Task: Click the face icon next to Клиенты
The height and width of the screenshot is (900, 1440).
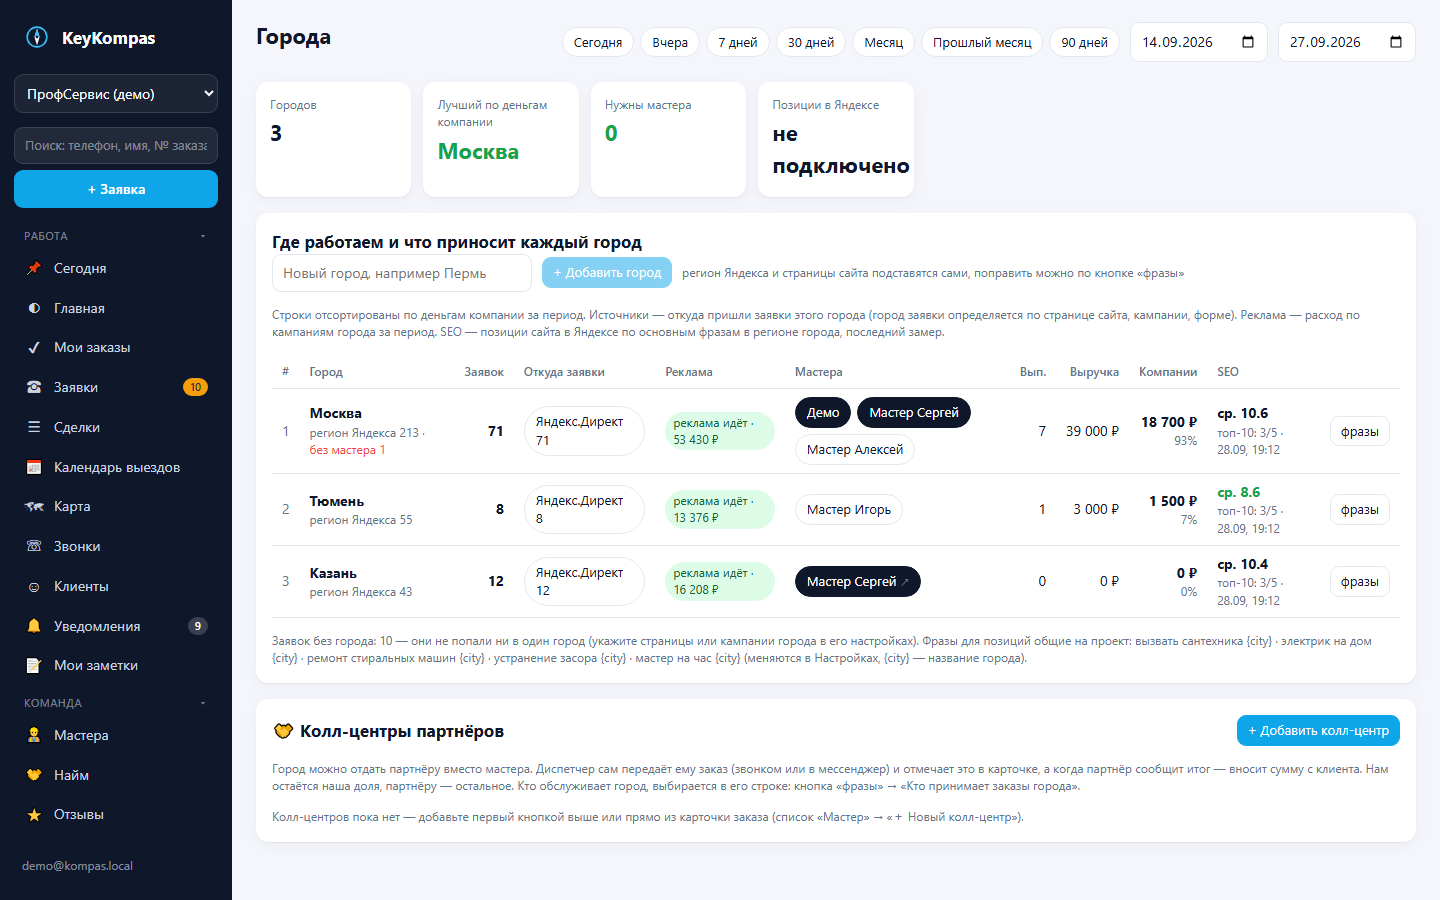Action: click(x=34, y=586)
